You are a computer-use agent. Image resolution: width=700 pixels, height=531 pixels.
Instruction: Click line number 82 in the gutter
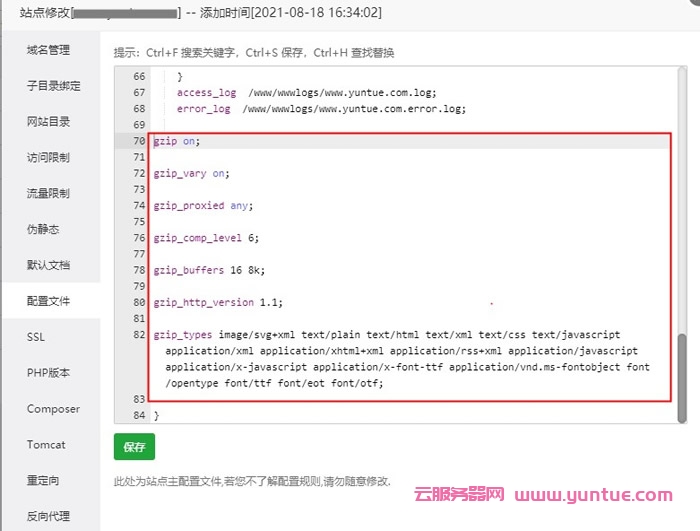138,335
